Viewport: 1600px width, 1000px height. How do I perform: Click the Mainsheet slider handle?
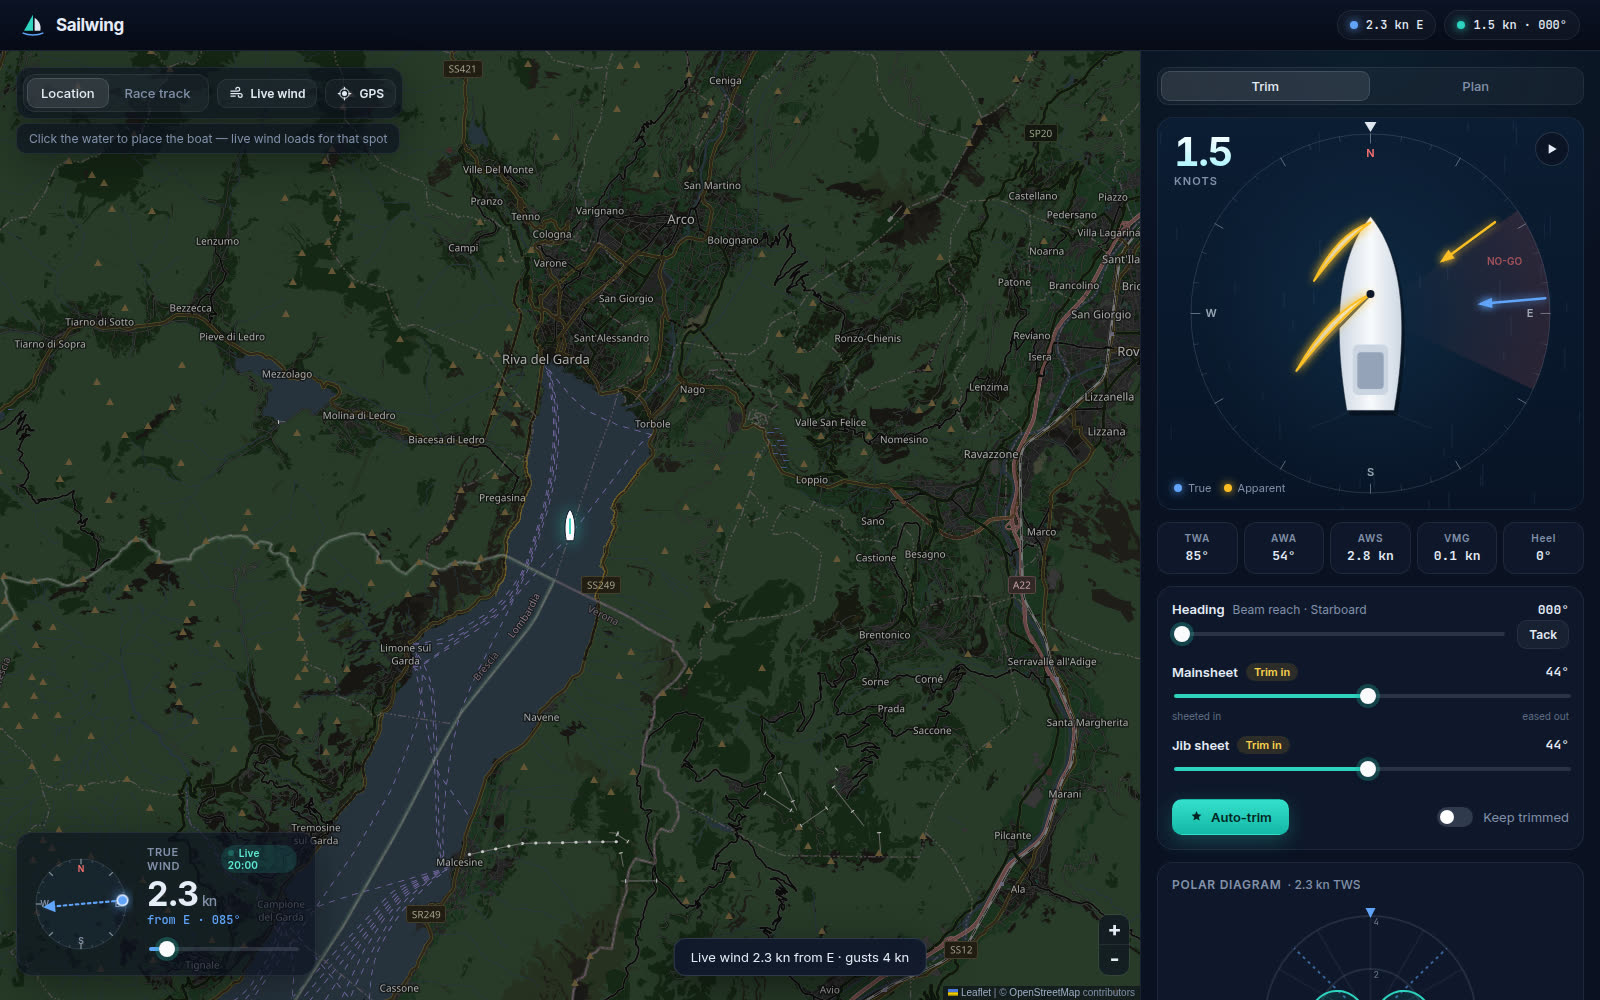1368,696
